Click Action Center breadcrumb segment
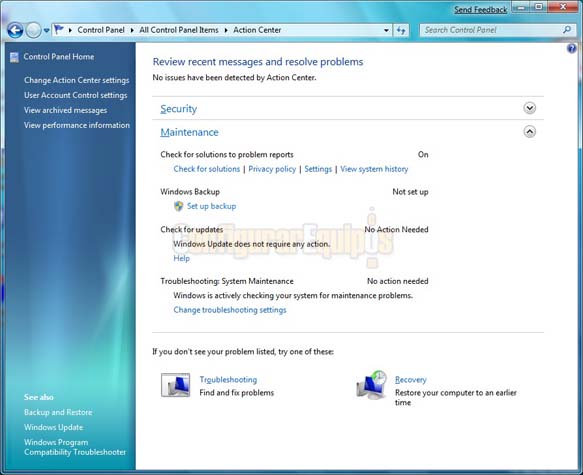The height and width of the screenshot is (475, 583). 257,30
